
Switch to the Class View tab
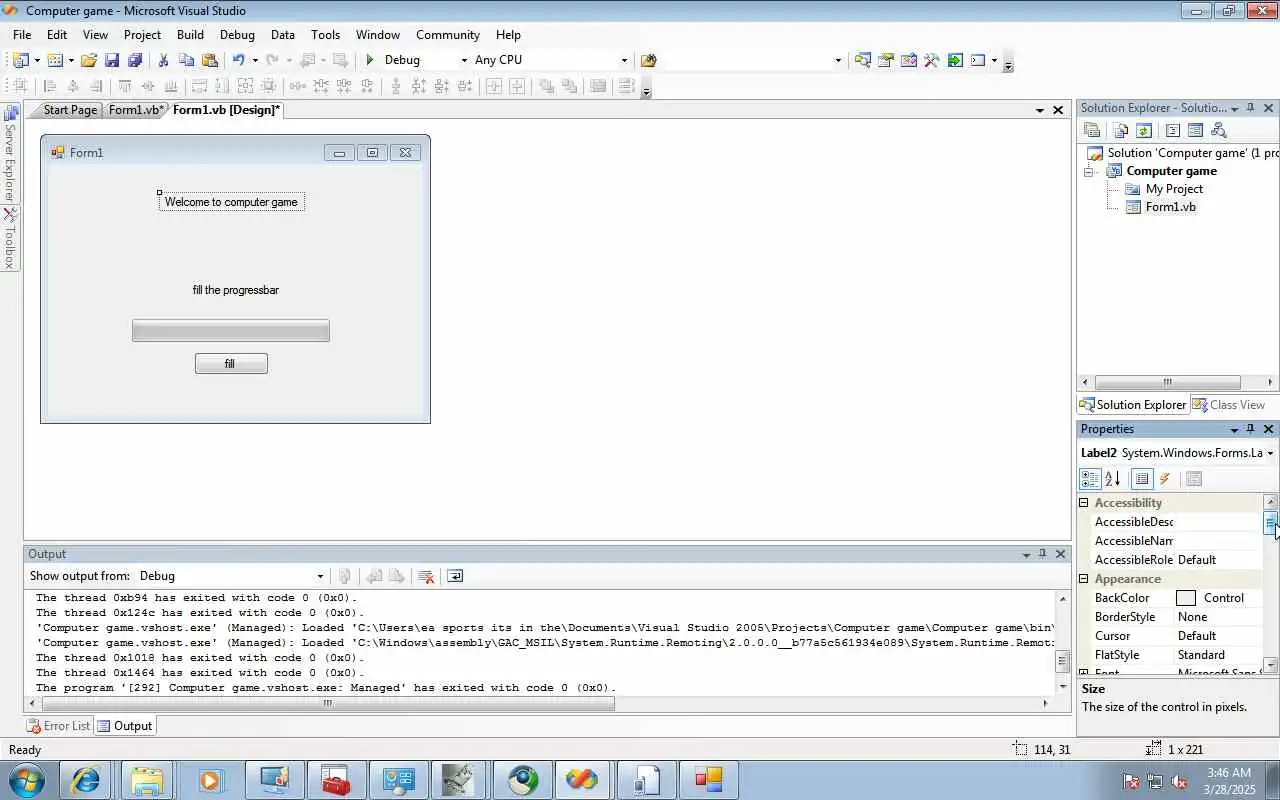click(x=1229, y=405)
